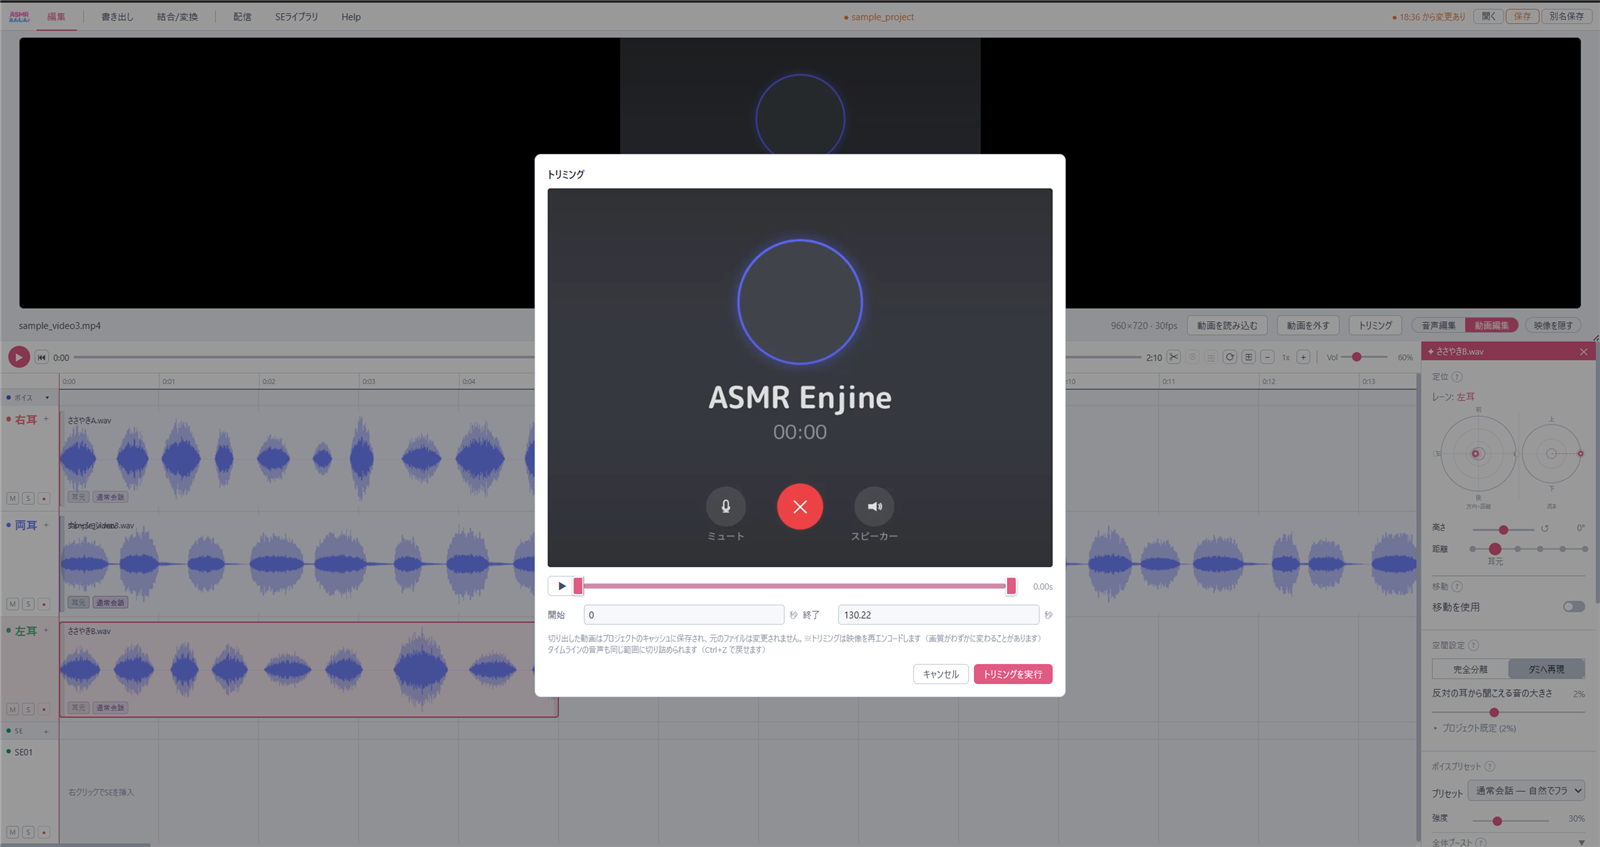Add a clip to the 両耳 track

[x=46, y=525]
